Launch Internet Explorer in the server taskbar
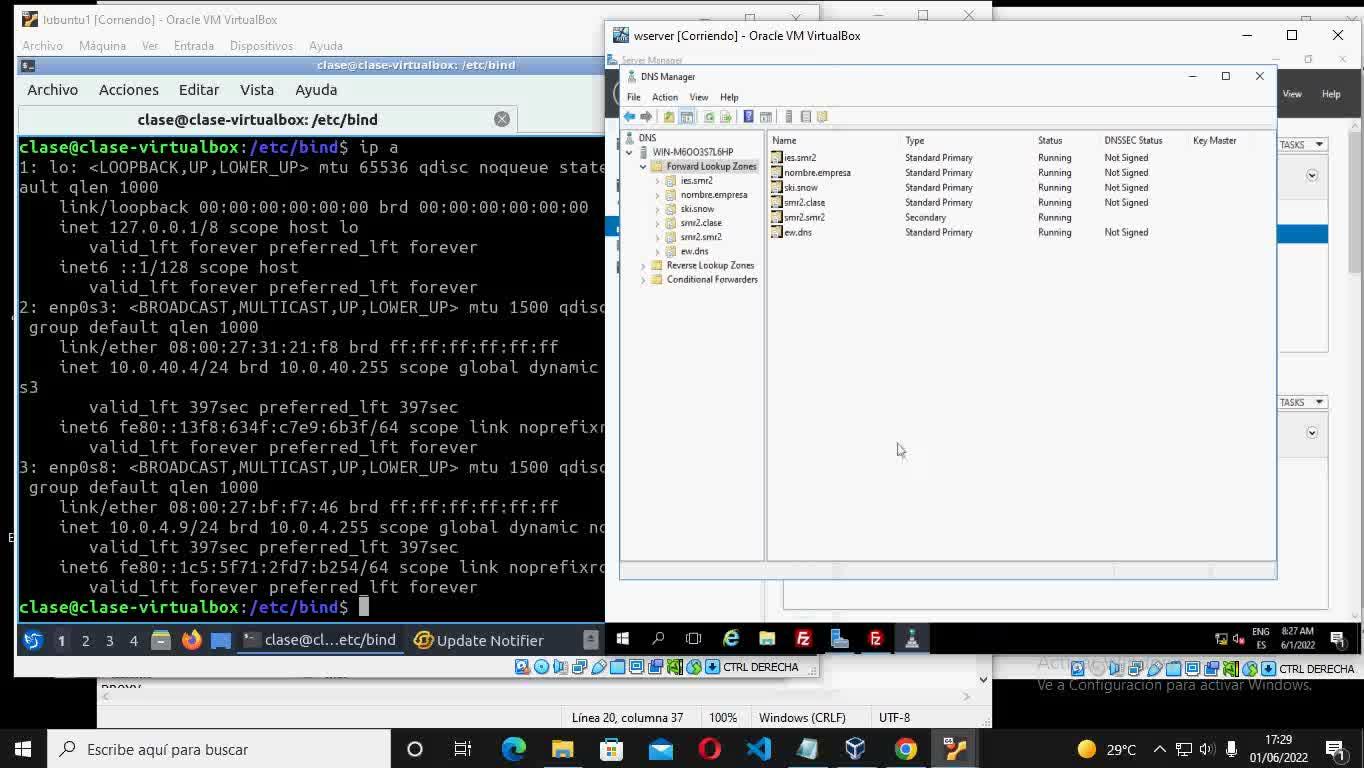 (x=731, y=639)
